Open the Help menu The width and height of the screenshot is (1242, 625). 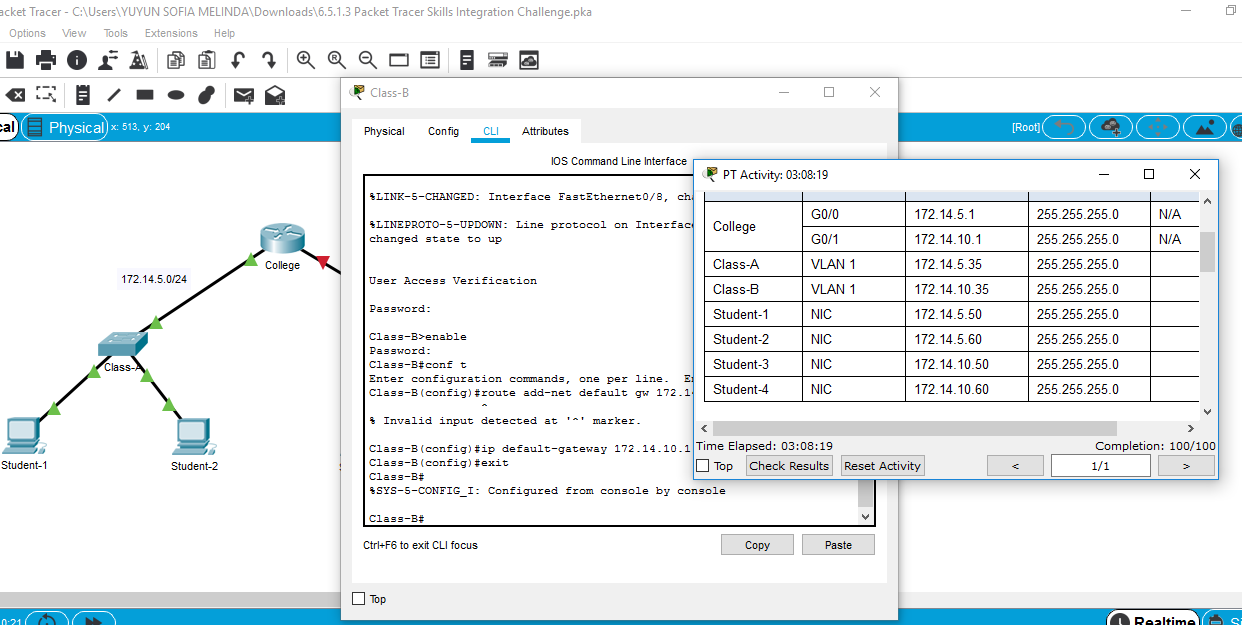(x=224, y=33)
